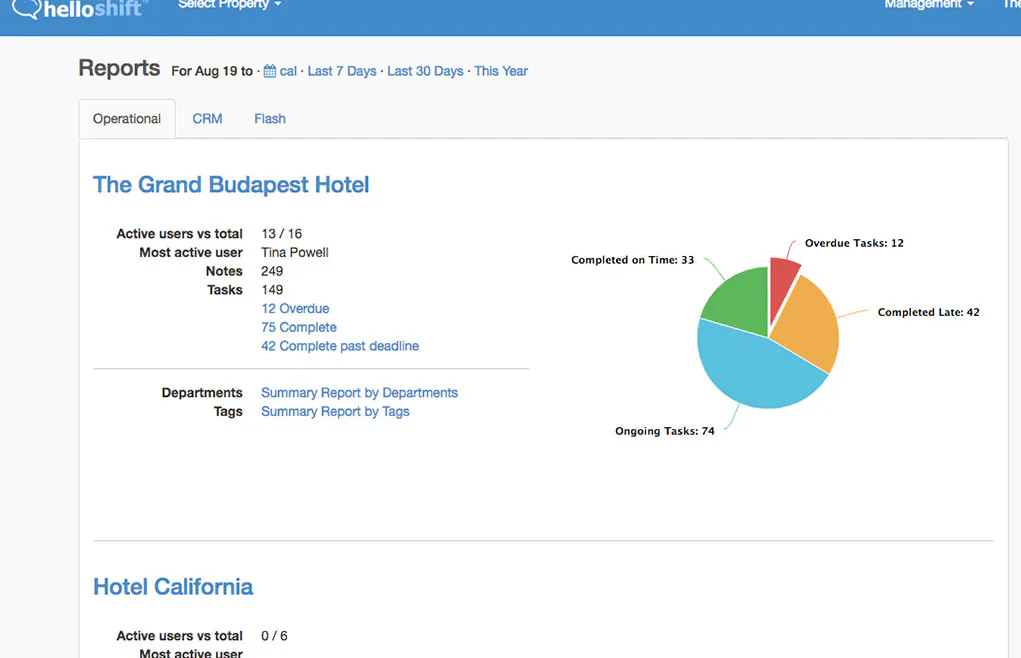Click the 0 / 6 active users value
1021x658 pixels.
coord(274,636)
